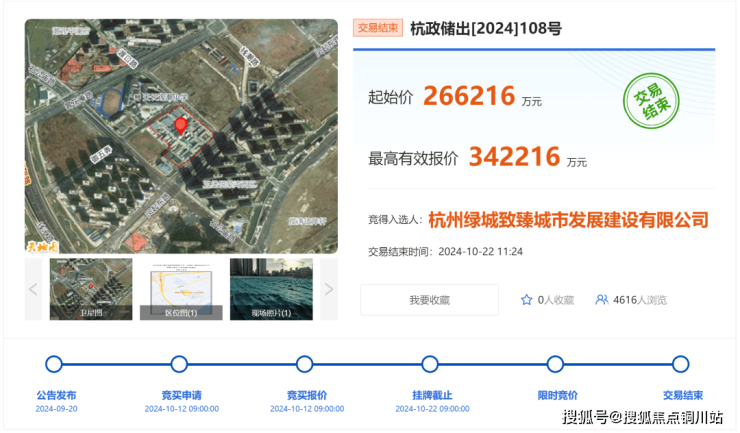
Task: Select the 卫星图 thumbnail
Action: tap(91, 289)
